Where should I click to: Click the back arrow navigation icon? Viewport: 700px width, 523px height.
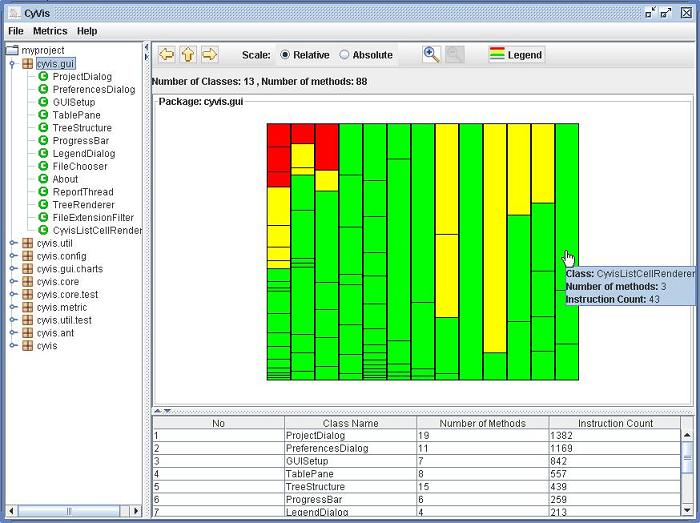point(167,55)
